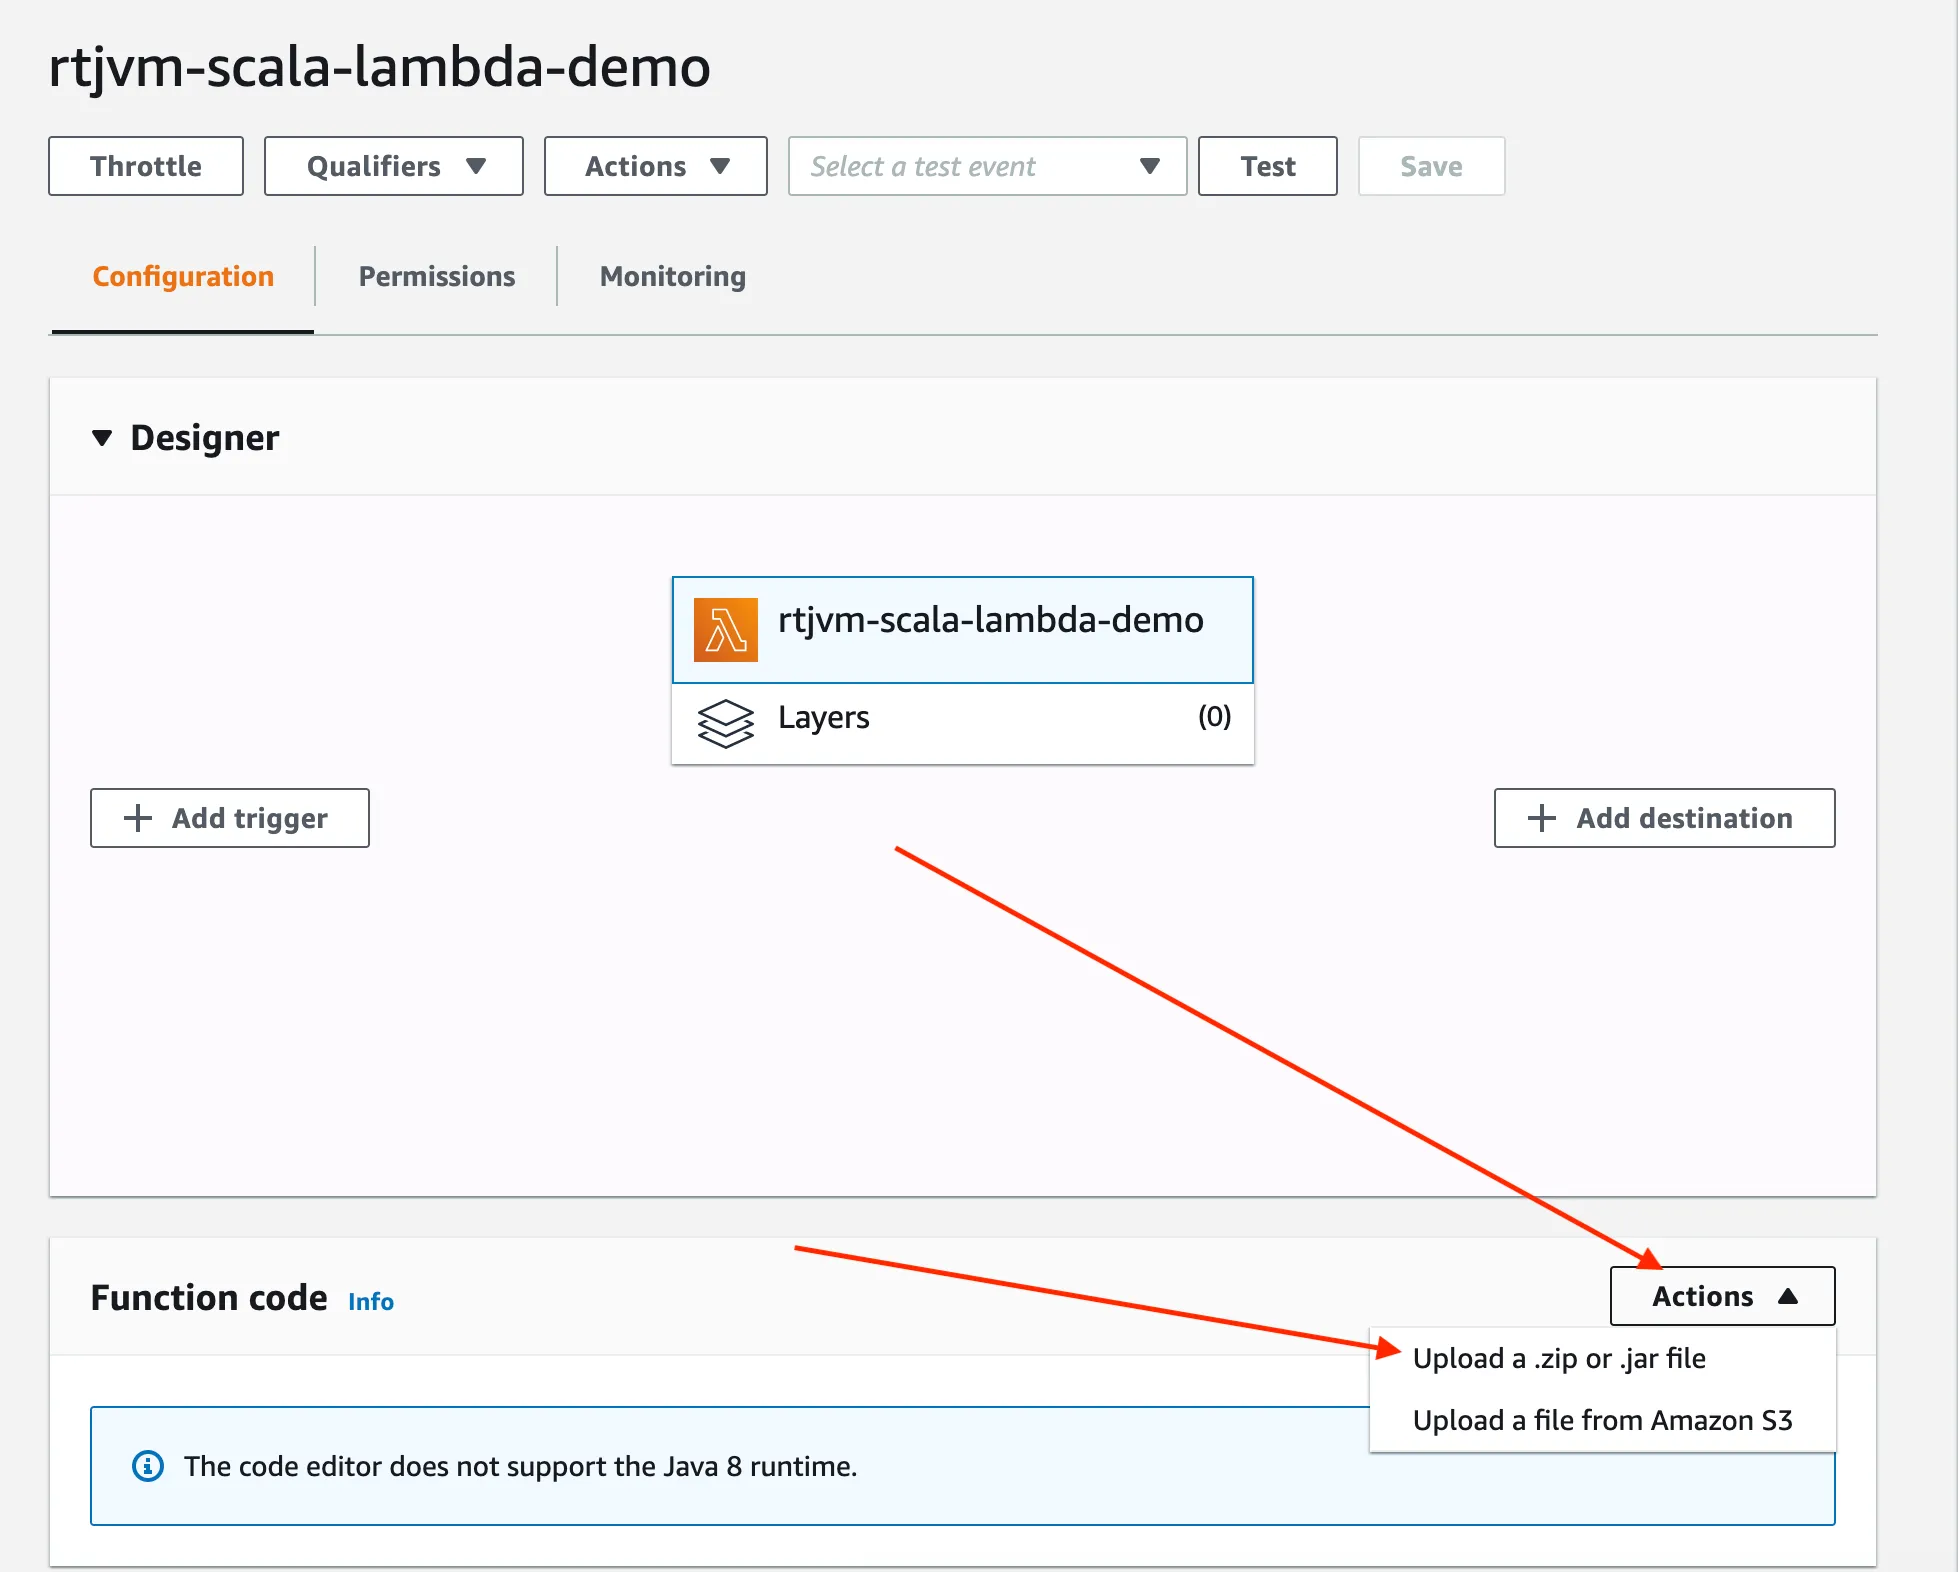Click the Save button
The image size is (1958, 1572).
coord(1430,166)
